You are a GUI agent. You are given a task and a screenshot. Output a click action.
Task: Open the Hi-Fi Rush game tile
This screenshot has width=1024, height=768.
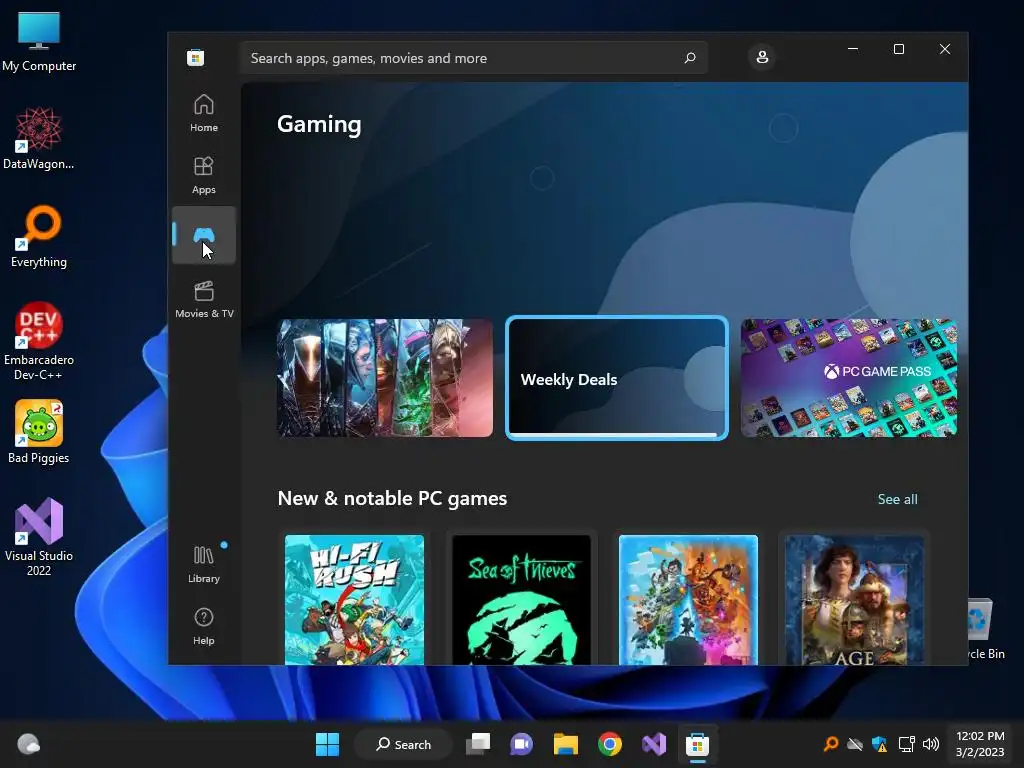tap(355, 600)
